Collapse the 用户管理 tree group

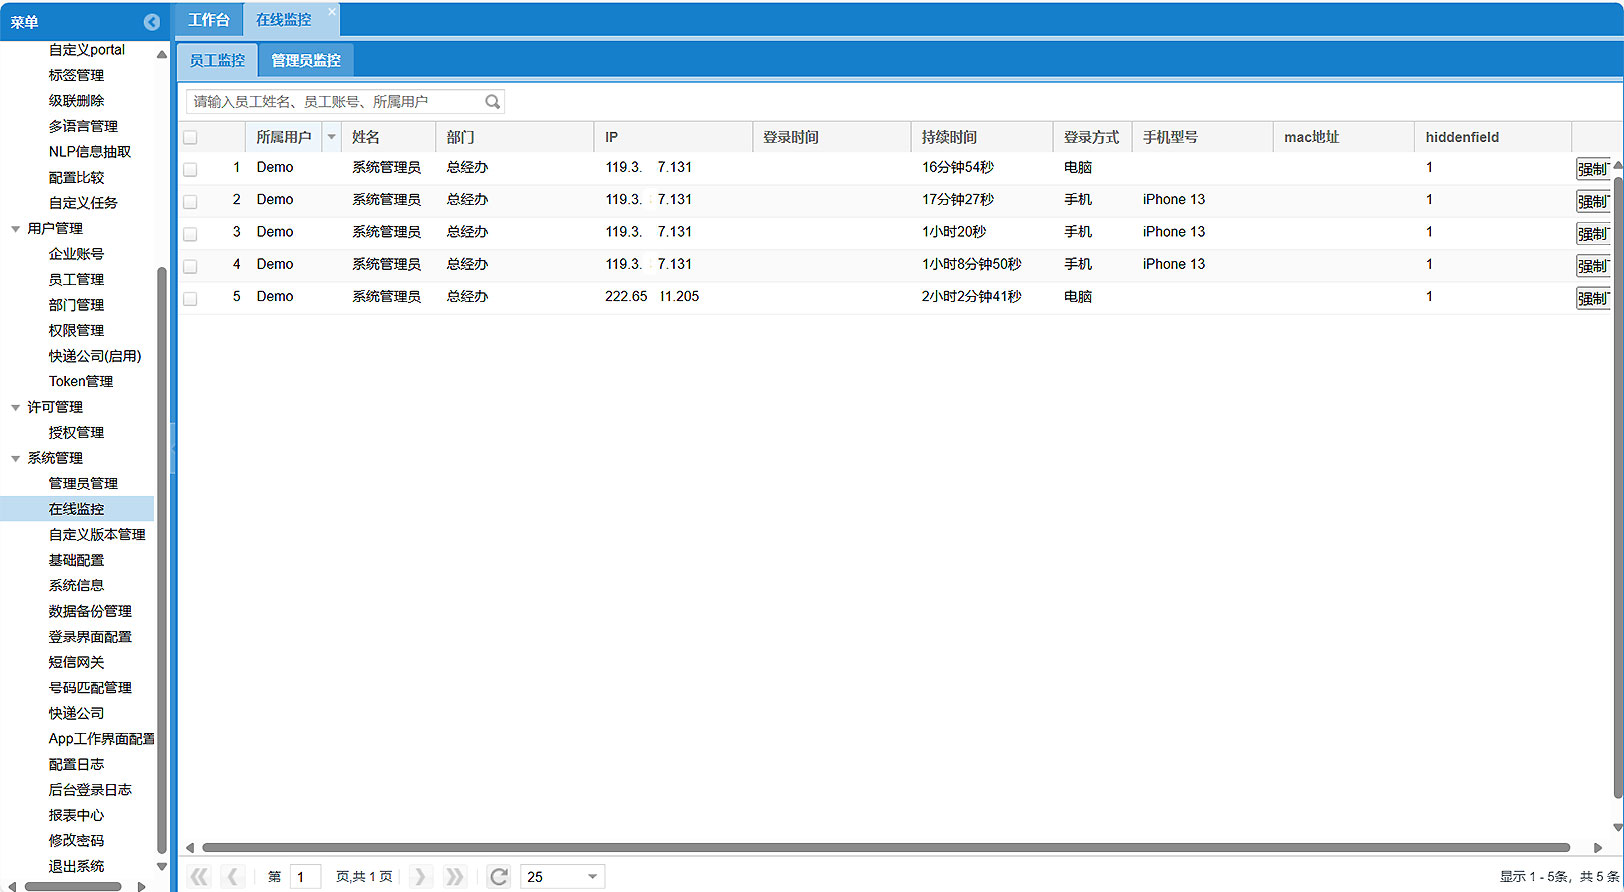pos(15,229)
